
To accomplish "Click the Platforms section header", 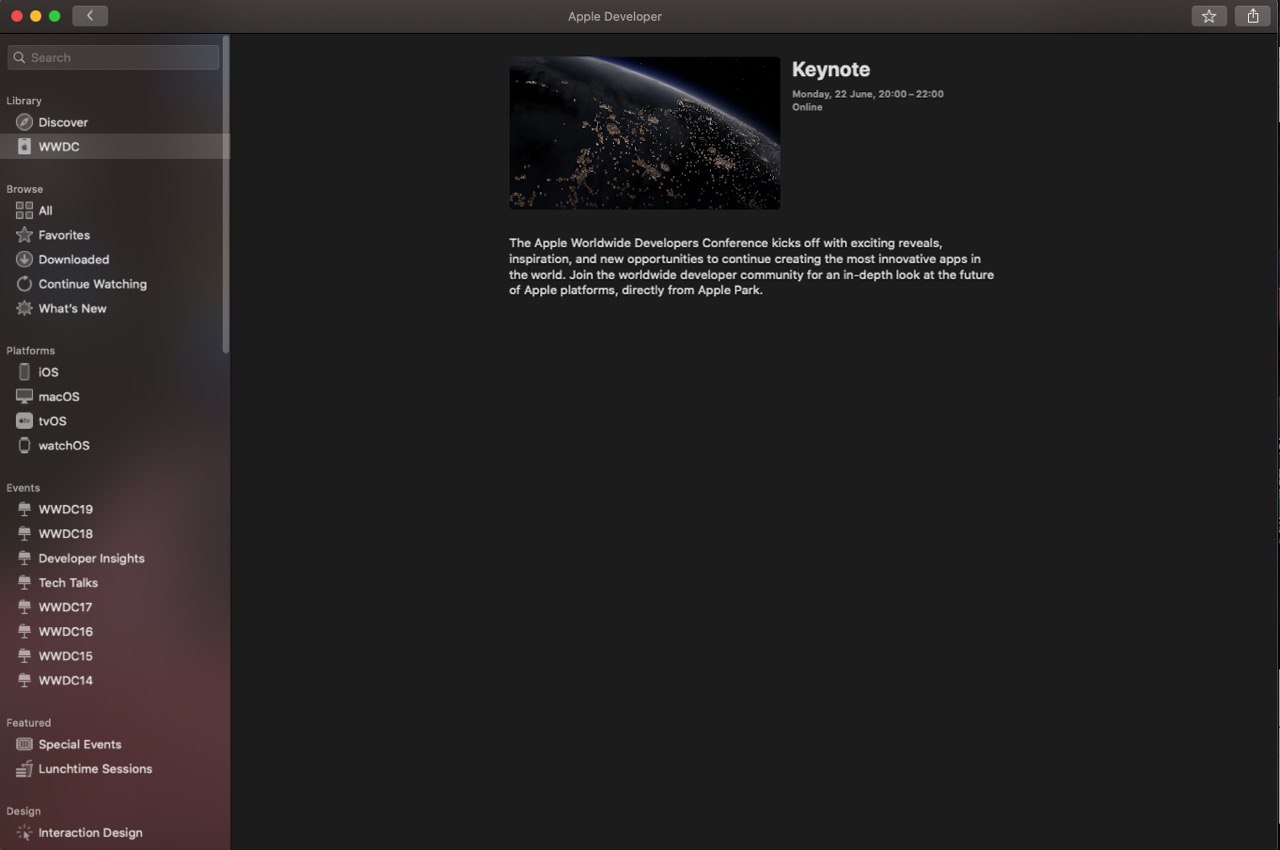I will [x=31, y=351].
